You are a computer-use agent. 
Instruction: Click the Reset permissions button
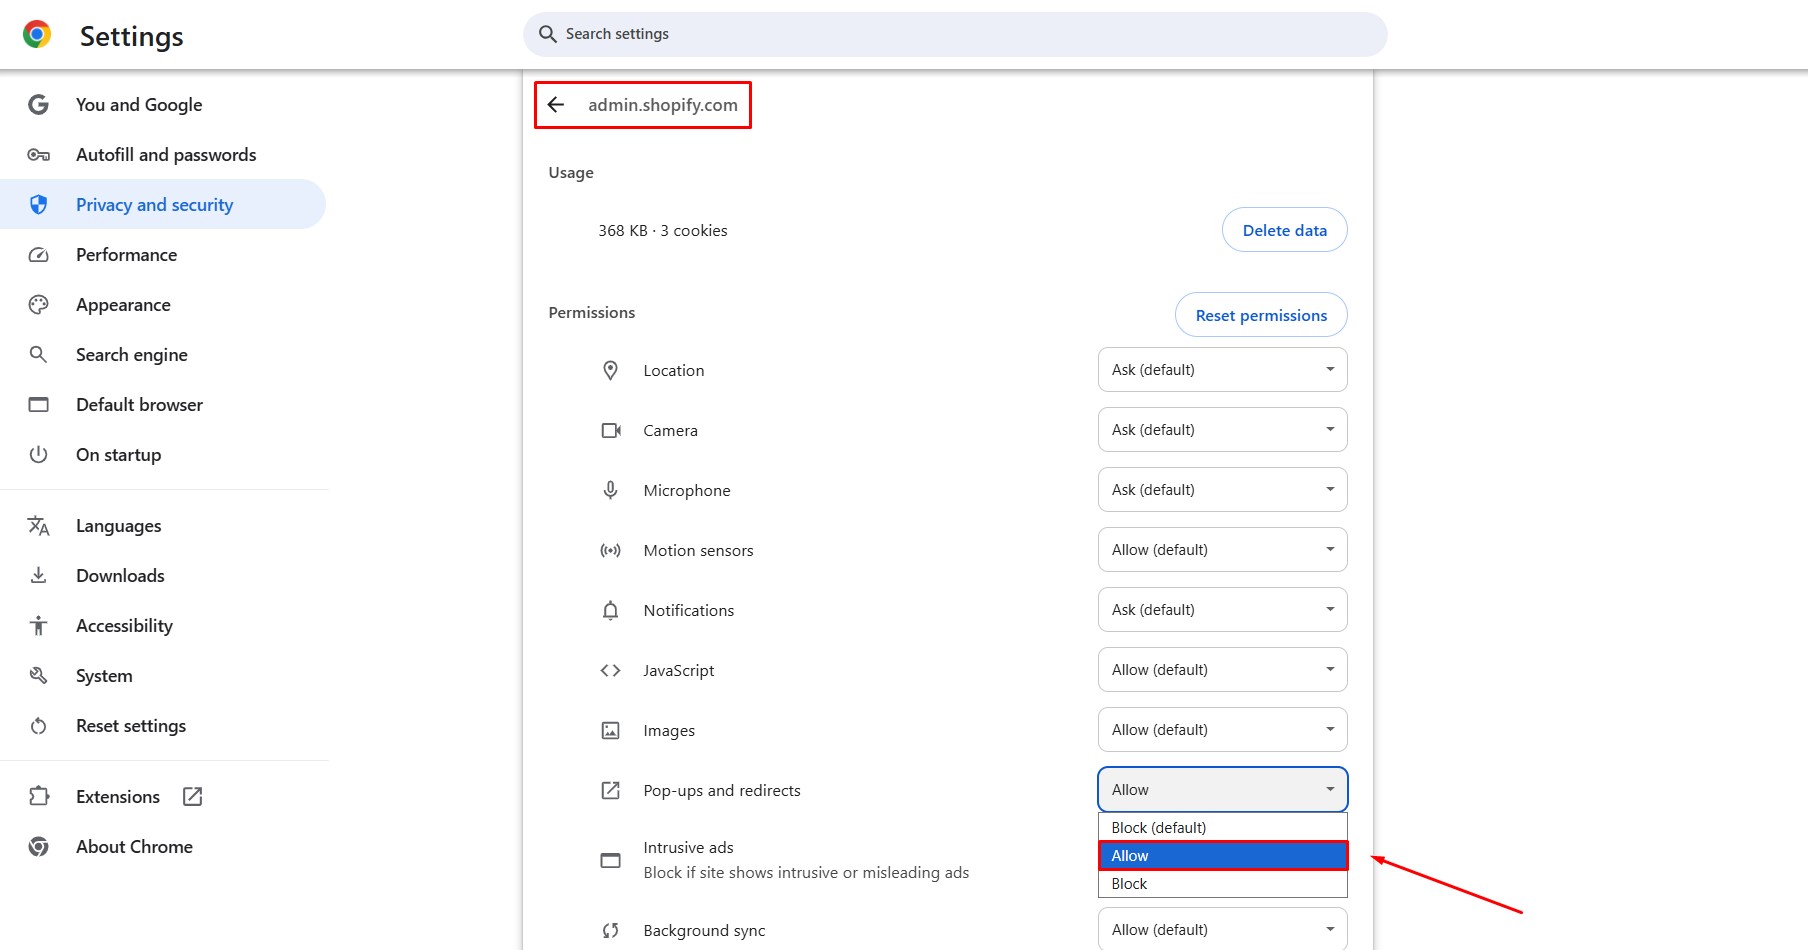[x=1260, y=315]
